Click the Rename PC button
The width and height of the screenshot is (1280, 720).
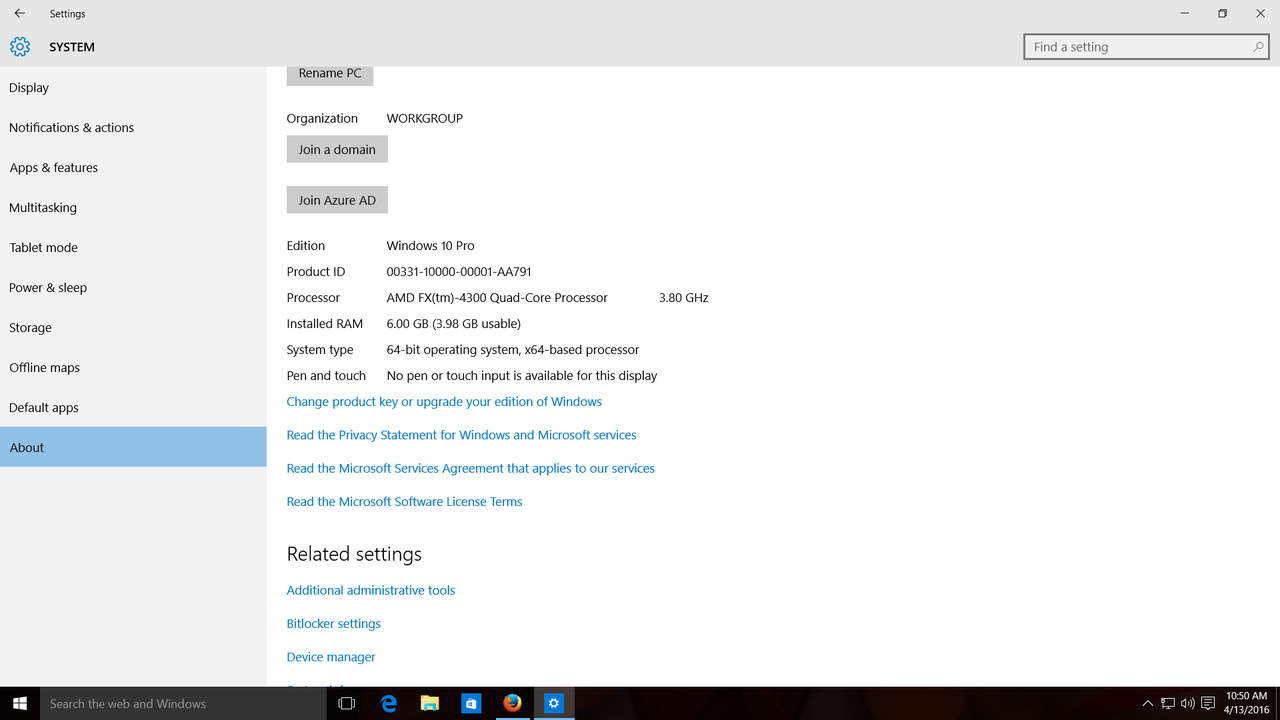coord(330,74)
